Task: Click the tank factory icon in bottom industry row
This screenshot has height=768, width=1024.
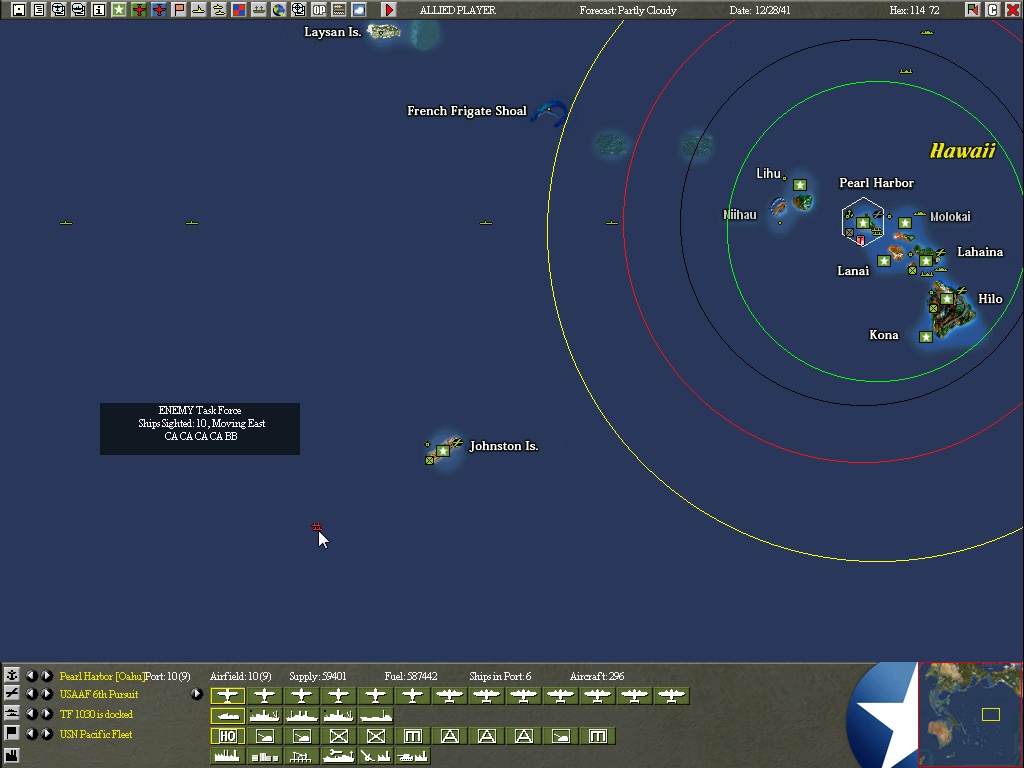Action: click(x=413, y=756)
